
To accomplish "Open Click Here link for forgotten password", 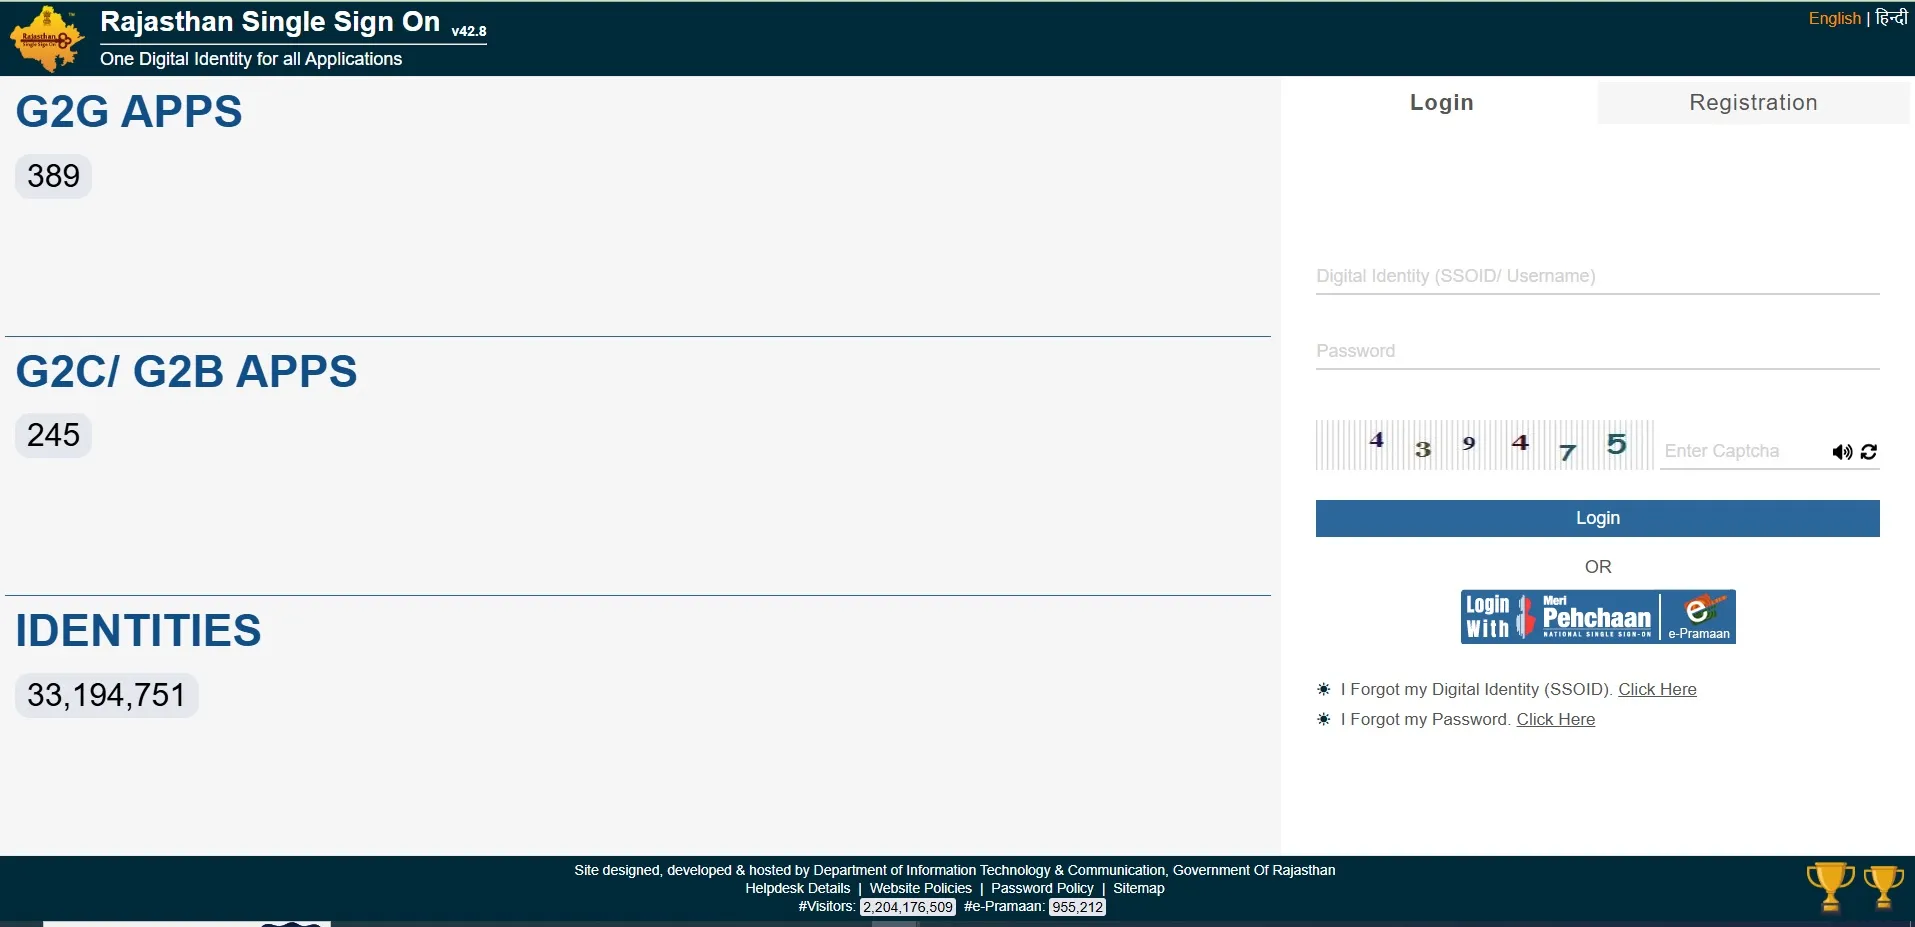I will click(1555, 719).
